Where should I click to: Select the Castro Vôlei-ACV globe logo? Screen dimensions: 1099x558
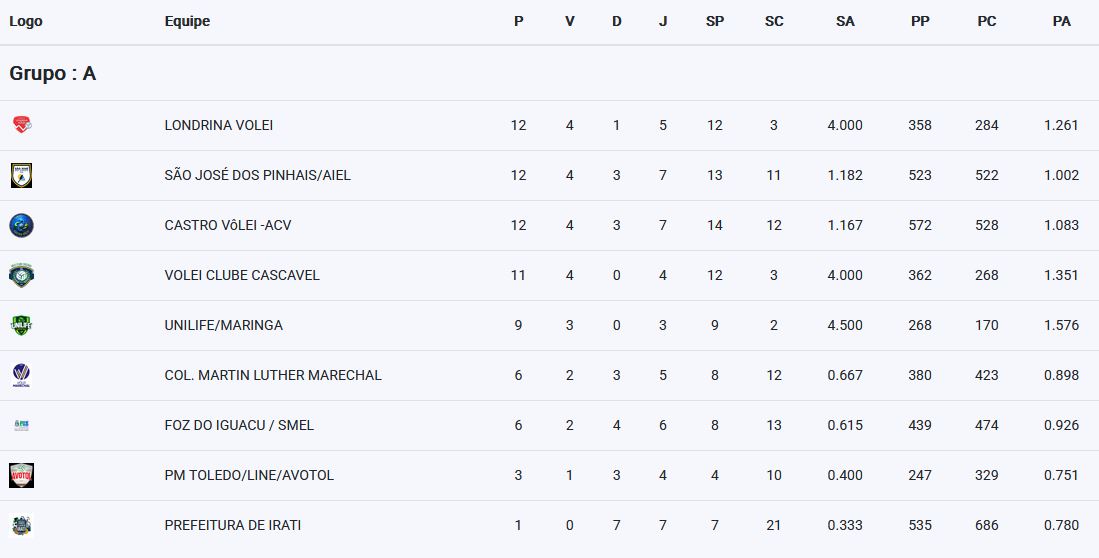pyautogui.click(x=22, y=225)
